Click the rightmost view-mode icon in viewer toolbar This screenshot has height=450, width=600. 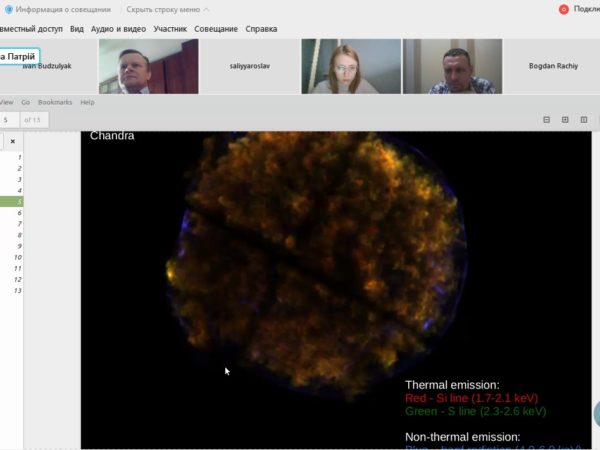click(584, 120)
